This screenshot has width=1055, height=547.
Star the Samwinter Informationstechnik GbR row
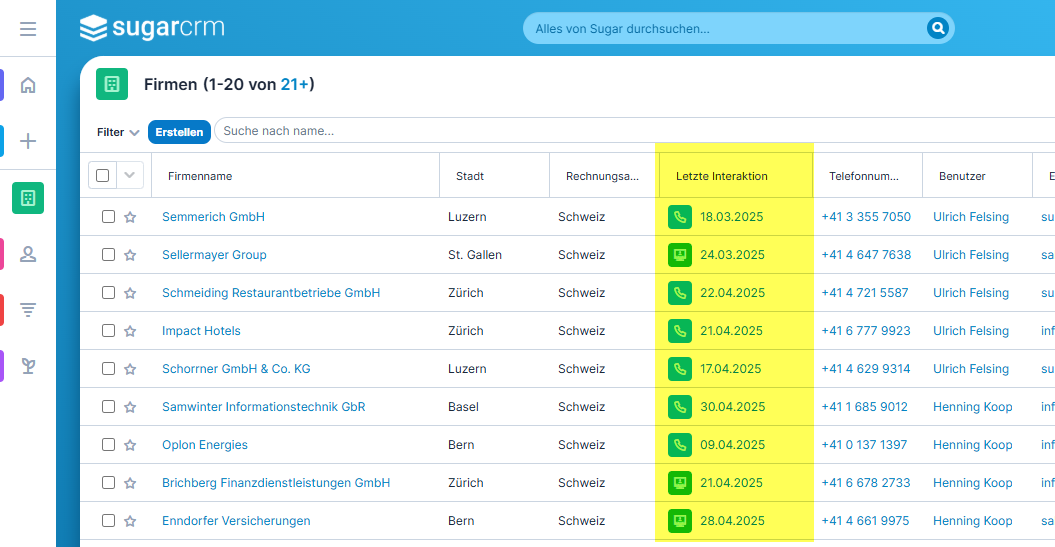130,407
